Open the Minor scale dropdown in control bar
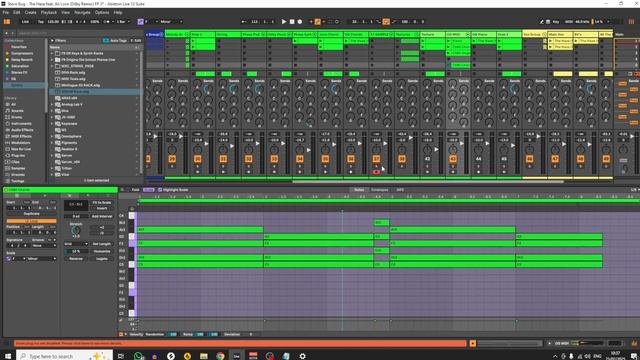 171,22
